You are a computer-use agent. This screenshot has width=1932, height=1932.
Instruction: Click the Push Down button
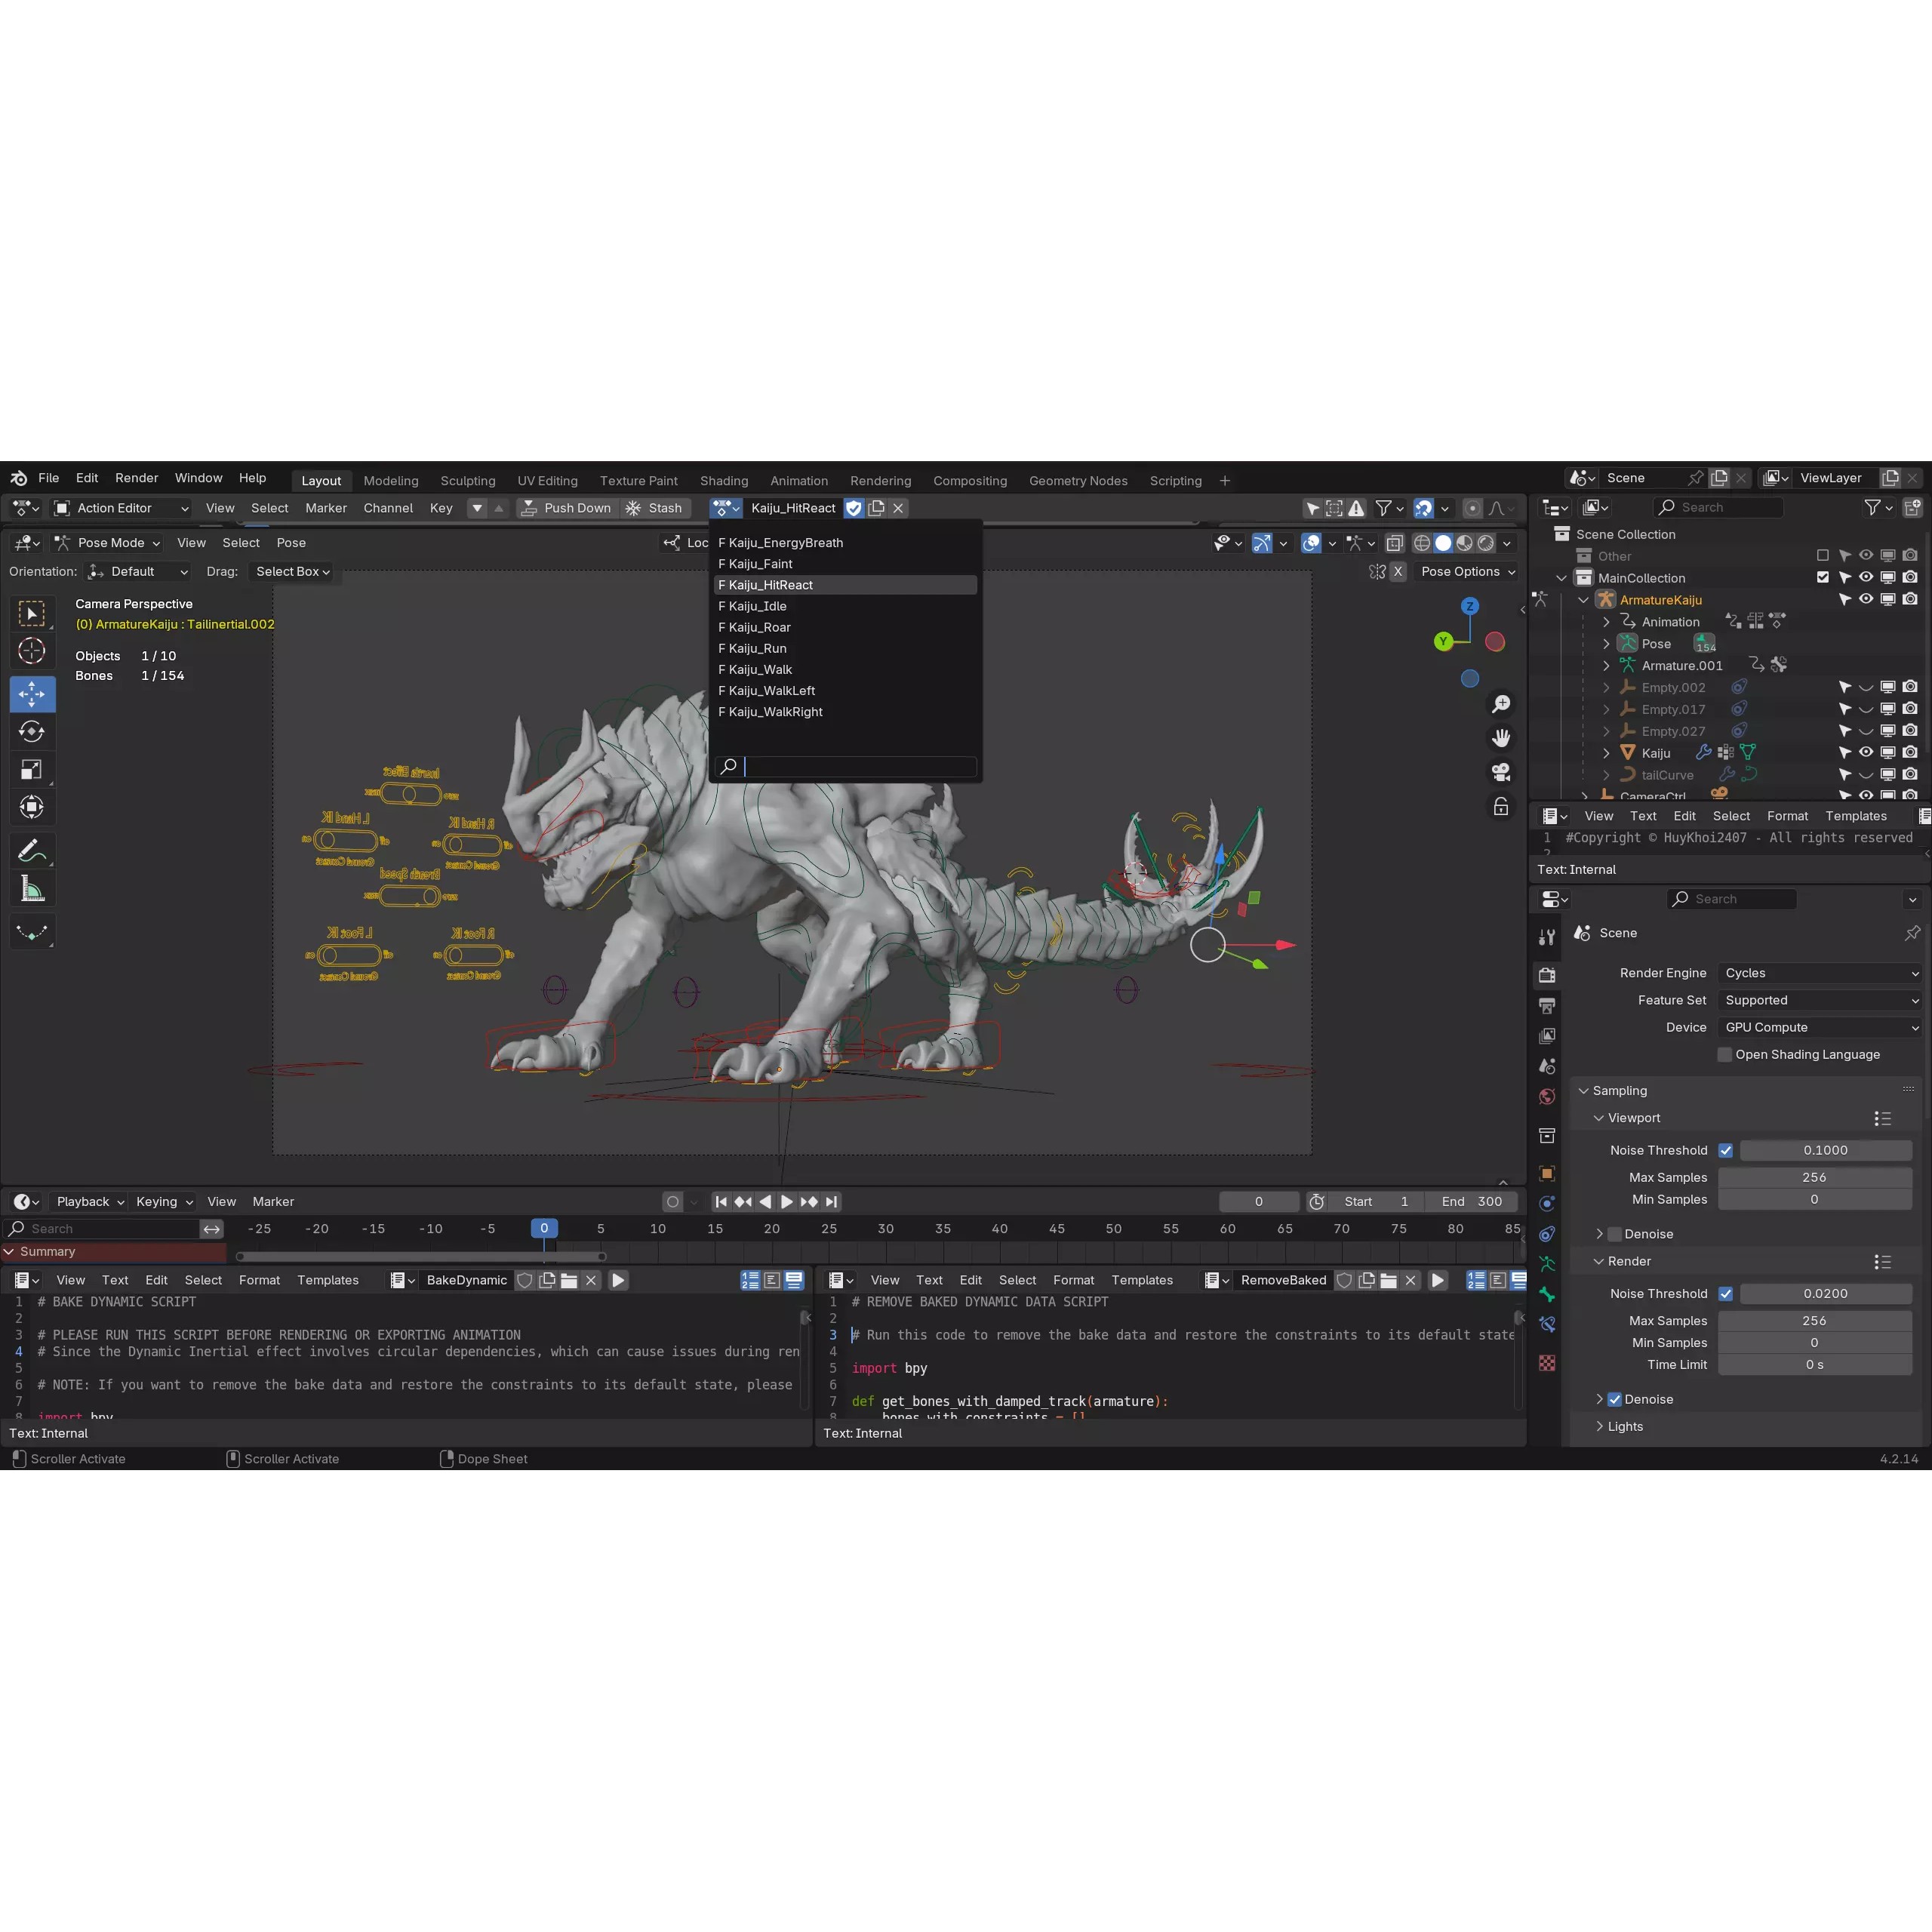point(567,508)
